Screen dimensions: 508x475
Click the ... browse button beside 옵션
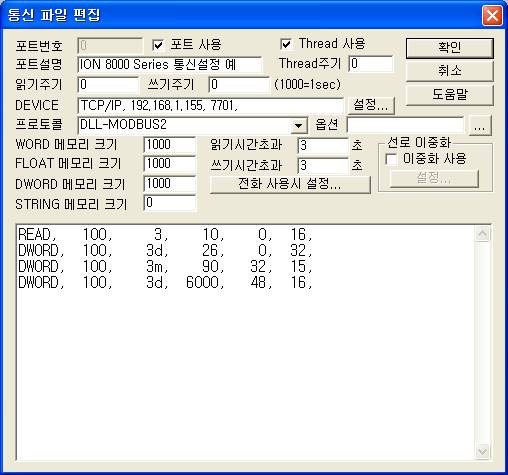point(480,126)
